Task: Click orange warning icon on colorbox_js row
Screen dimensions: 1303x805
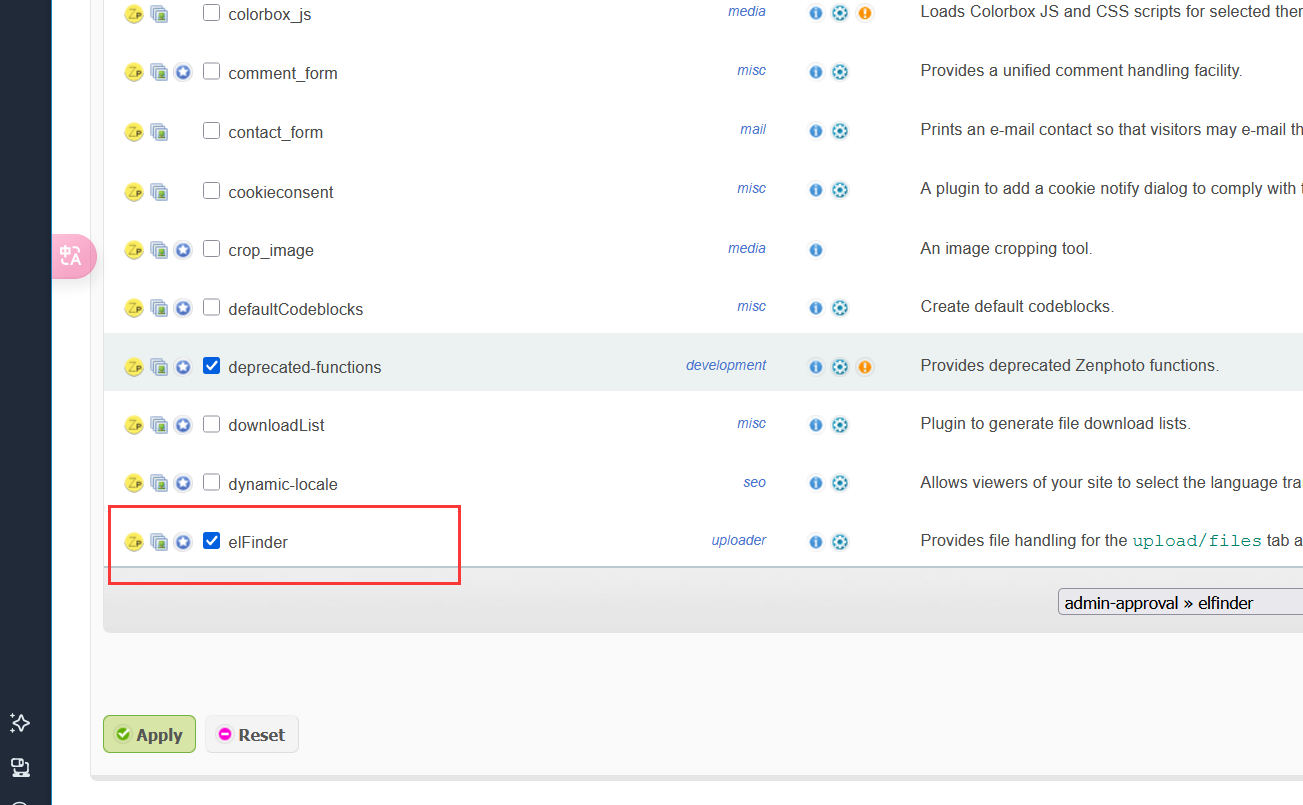Action: tap(865, 13)
